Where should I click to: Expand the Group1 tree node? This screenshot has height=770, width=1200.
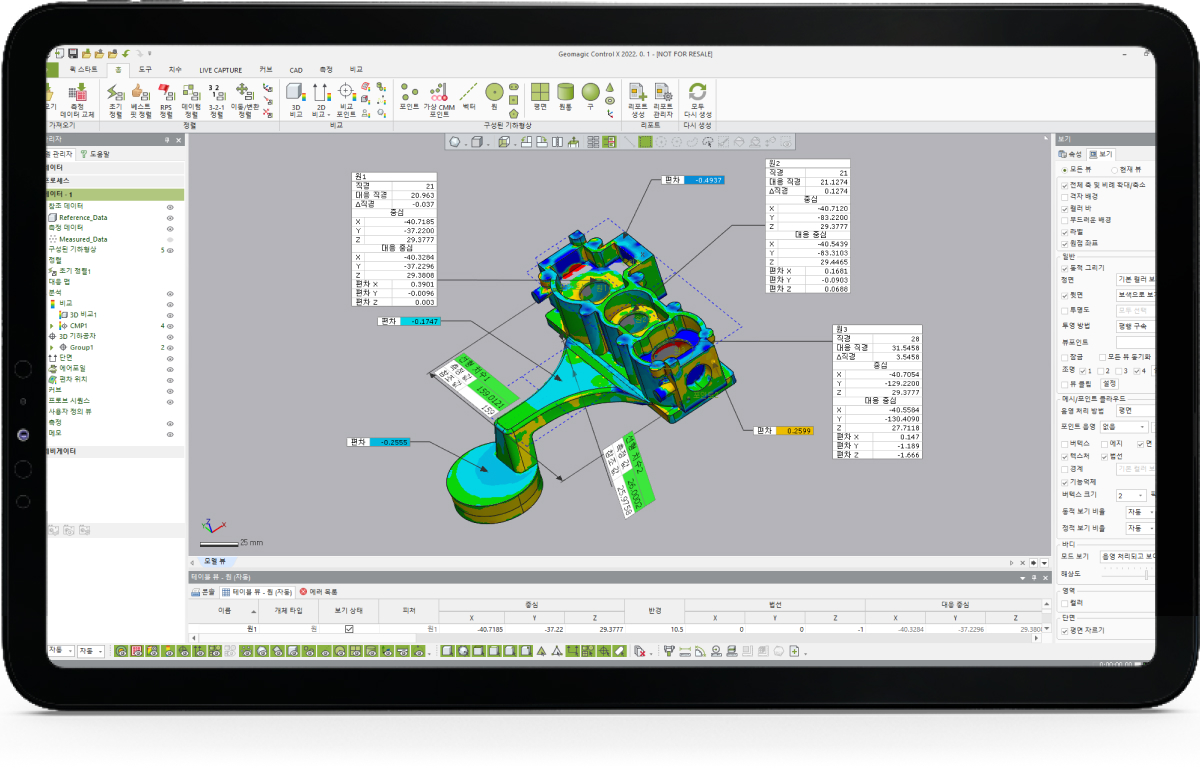51,347
